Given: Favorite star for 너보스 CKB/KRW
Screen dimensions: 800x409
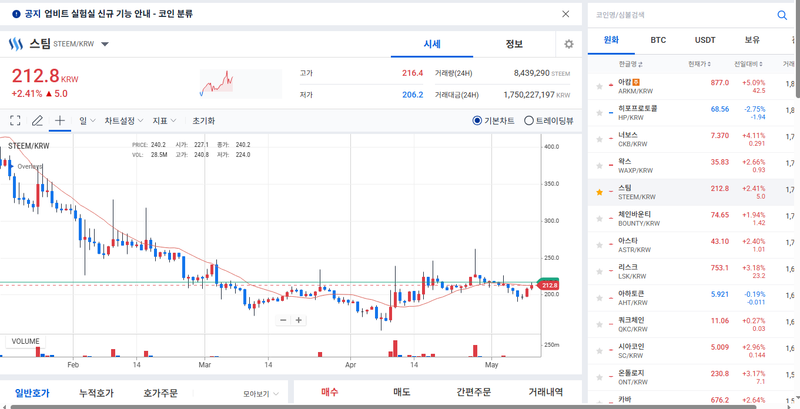Looking at the screenshot, I should point(599,139).
